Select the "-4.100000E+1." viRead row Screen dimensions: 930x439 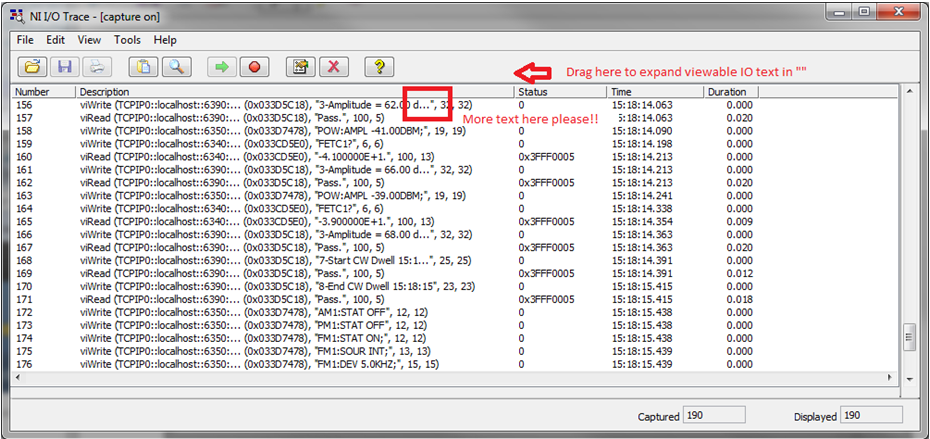pos(385,157)
